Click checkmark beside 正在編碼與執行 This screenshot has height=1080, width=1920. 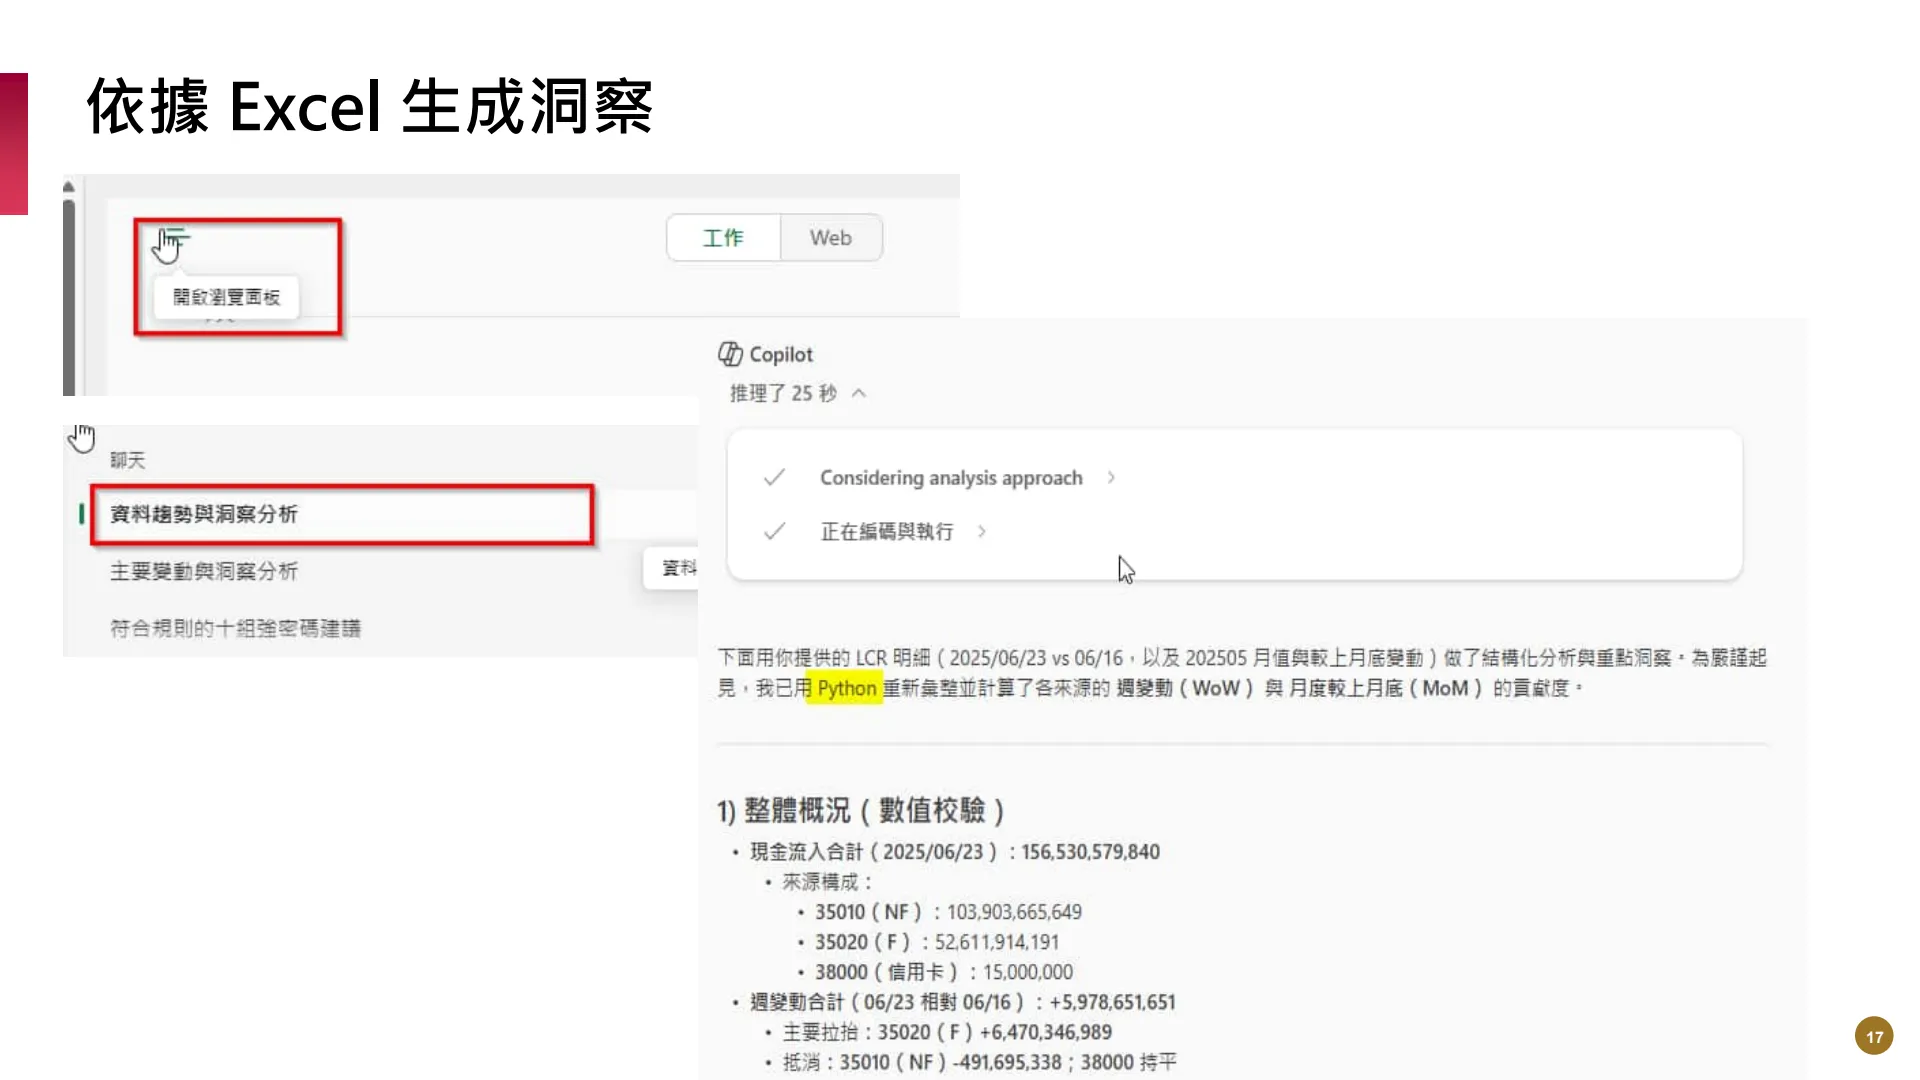click(x=774, y=531)
